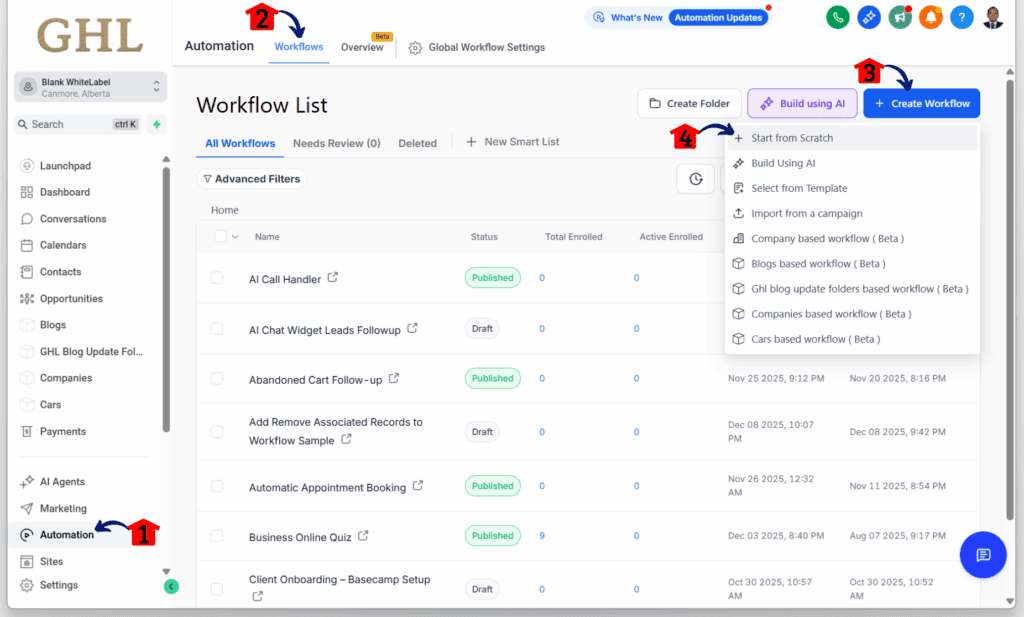The height and width of the screenshot is (617, 1024).
Task: Open the AI Agents section
Action: (63, 481)
